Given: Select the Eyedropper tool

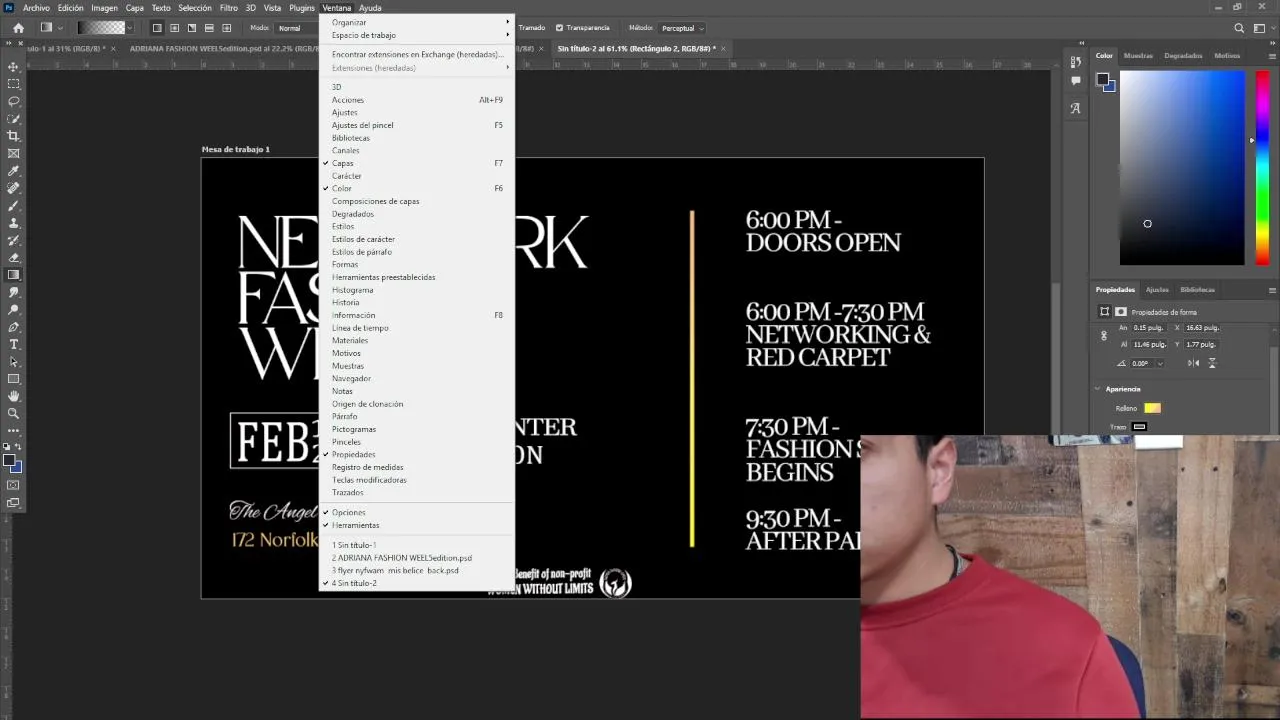Looking at the screenshot, I should [x=14, y=171].
